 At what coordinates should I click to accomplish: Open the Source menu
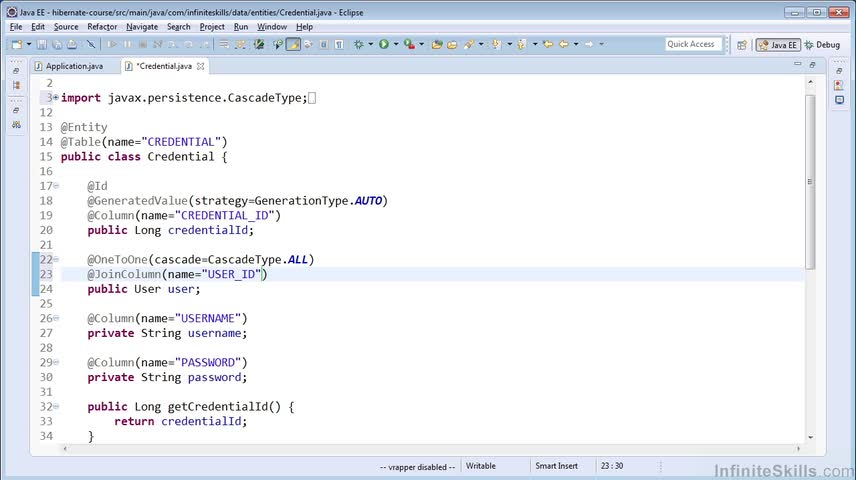(x=66, y=27)
